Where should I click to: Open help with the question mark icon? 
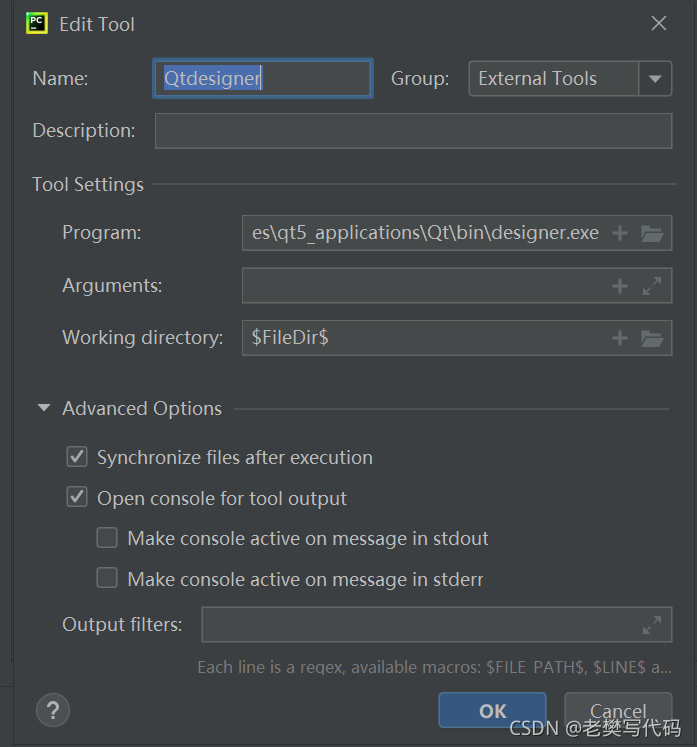pyautogui.click(x=53, y=711)
